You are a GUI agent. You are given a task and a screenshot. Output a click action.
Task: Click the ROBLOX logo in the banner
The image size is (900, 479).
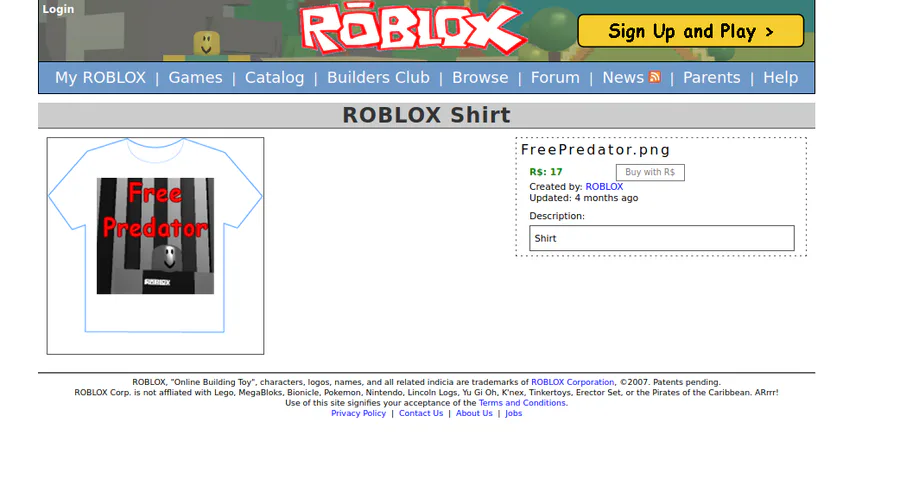413,29
